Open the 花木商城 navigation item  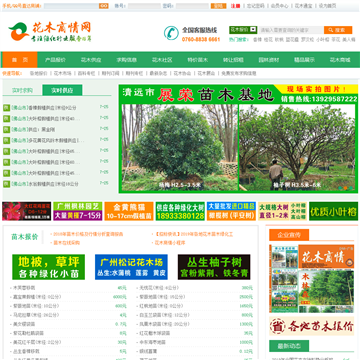click(x=340, y=60)
